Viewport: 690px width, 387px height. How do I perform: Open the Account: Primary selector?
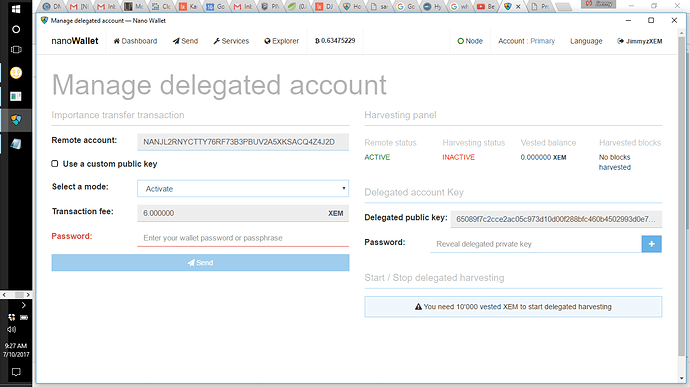pos(526,41)
